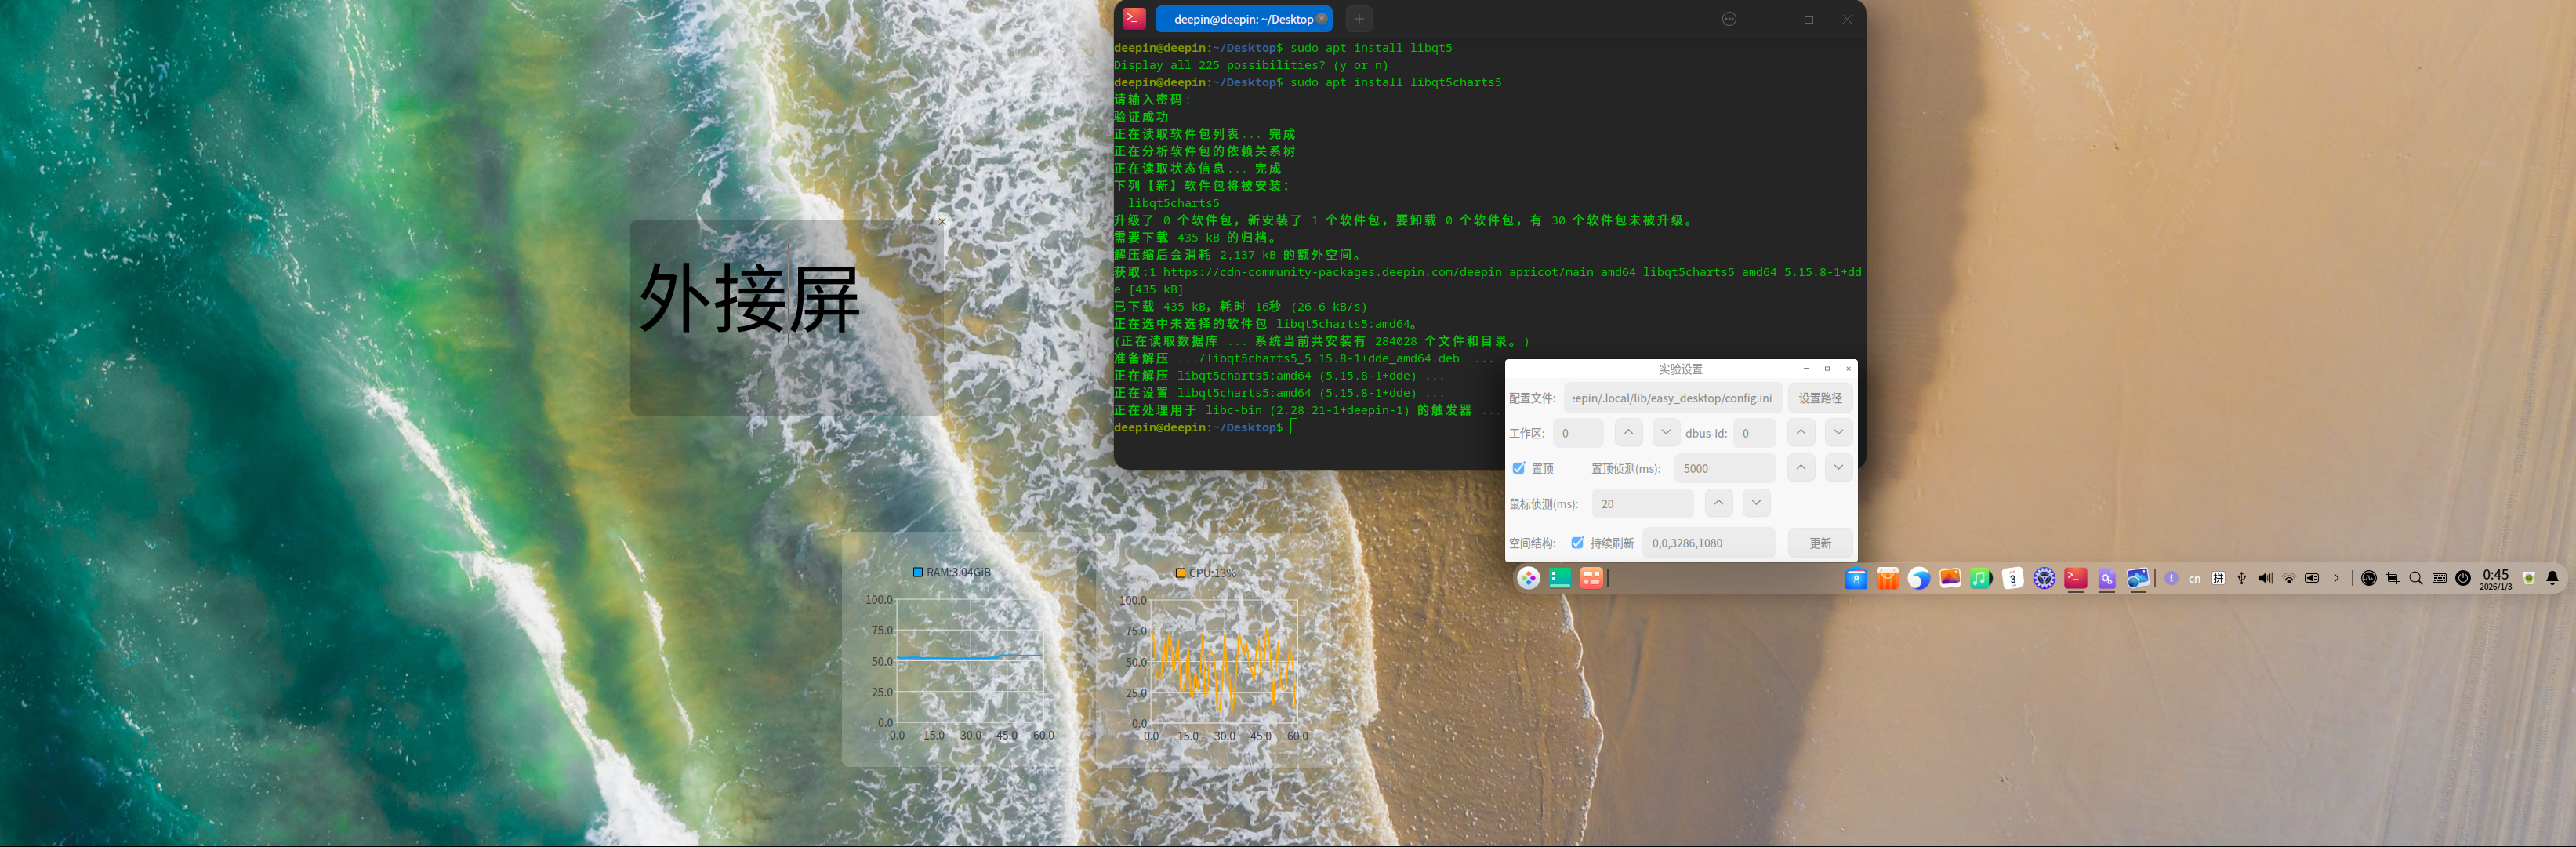Image resolution: width=2576 pixels, height=847 pixels.
Task: Click the volume speaker tray icon
Action: coord(2265,578)
